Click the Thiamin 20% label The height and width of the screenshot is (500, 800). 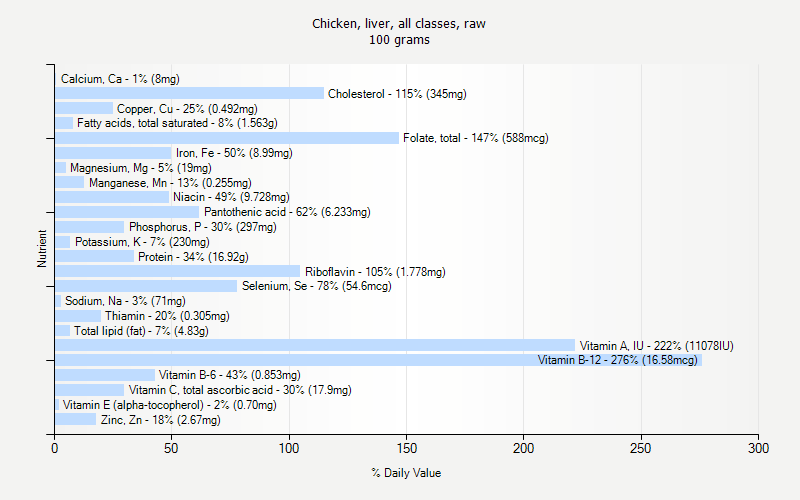[167, 316]
